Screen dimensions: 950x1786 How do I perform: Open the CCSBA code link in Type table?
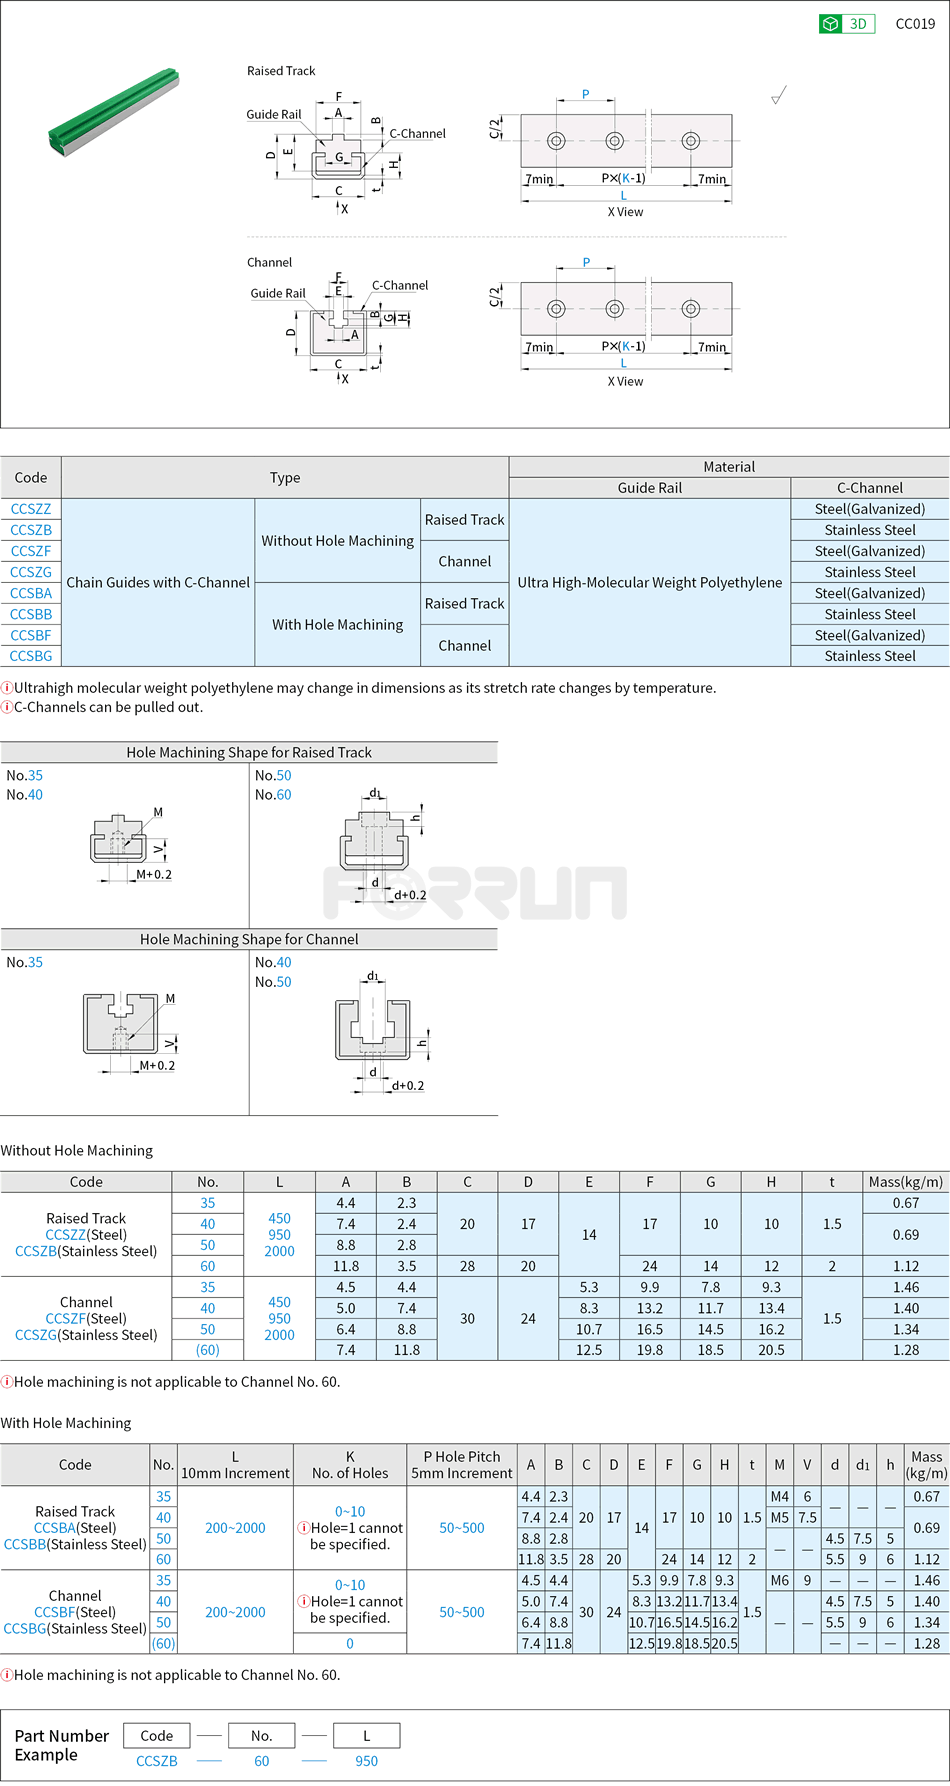[x=31, y=593]
